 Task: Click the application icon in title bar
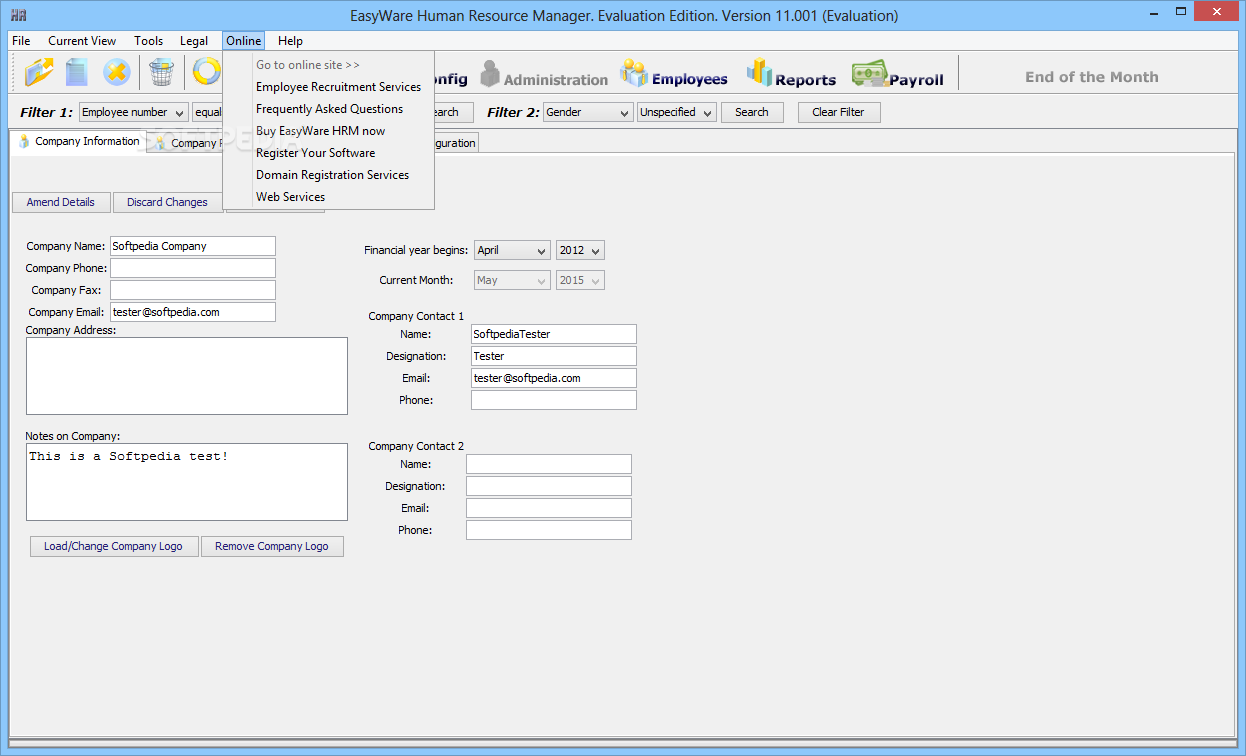point(18,15)
